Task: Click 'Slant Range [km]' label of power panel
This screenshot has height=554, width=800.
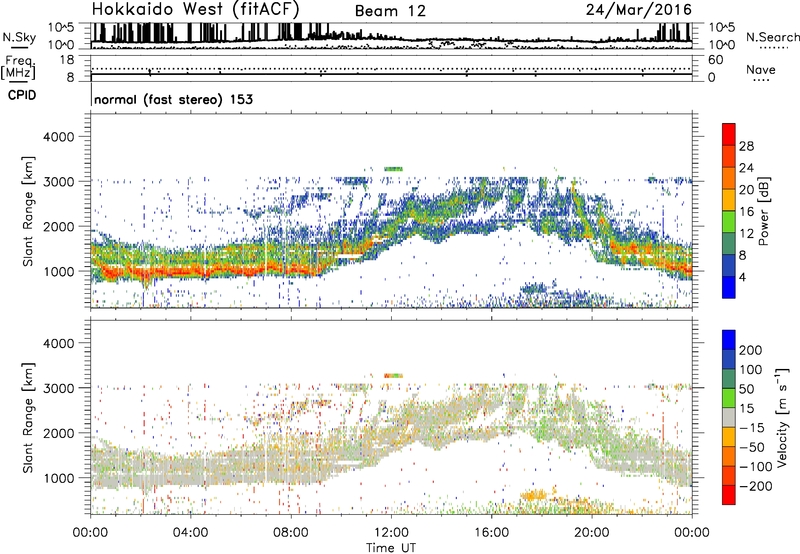Action: coord(28,211)
